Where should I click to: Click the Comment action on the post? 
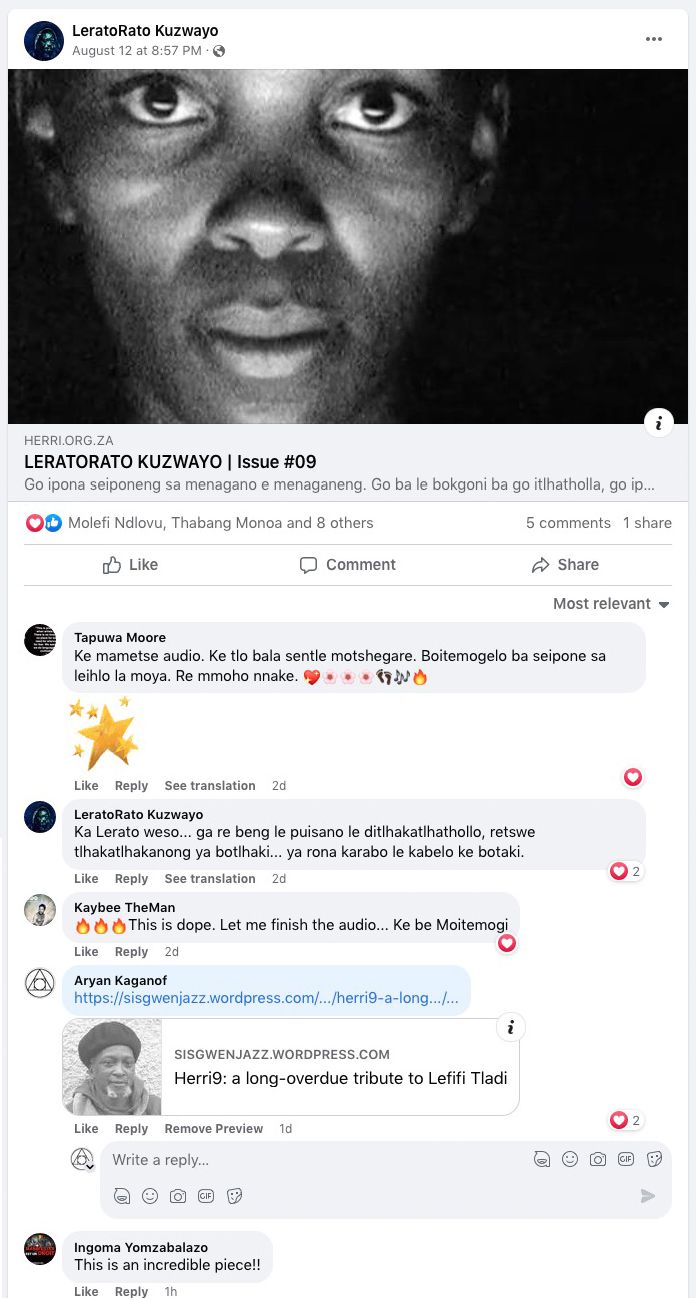coord(348,565)
